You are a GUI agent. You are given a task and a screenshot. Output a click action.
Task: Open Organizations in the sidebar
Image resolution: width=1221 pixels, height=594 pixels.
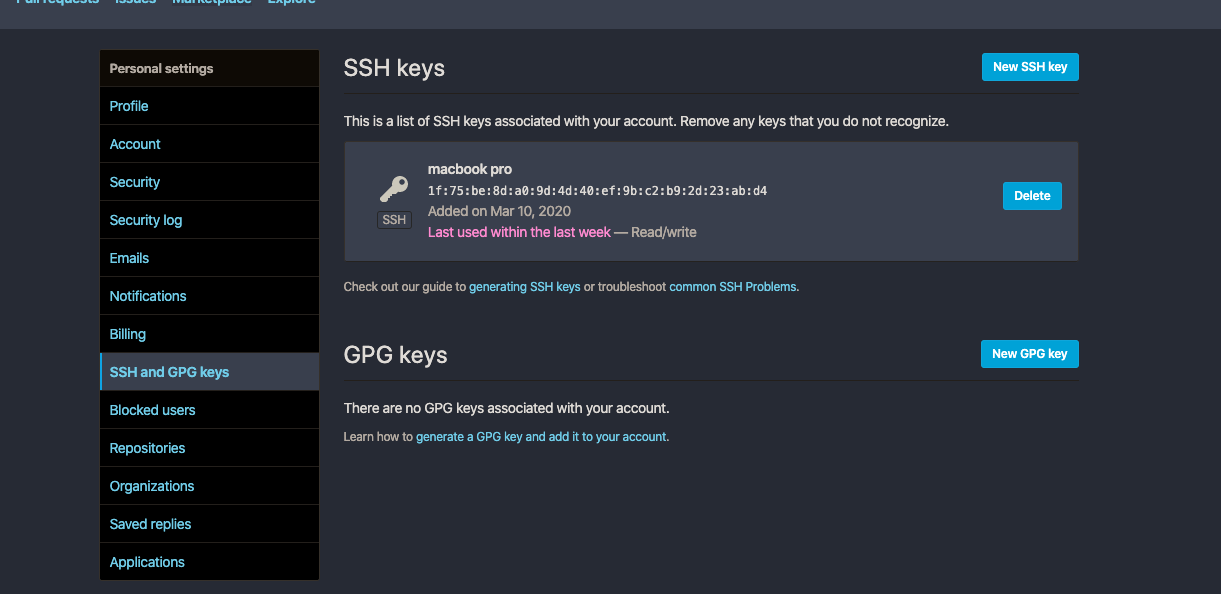coord(152,486)
